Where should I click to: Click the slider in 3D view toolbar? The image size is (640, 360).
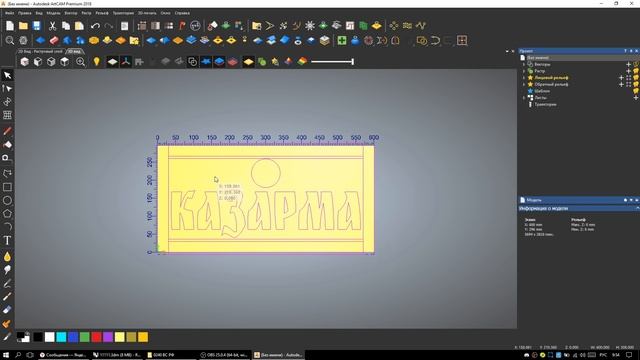[x=332, y=62]
